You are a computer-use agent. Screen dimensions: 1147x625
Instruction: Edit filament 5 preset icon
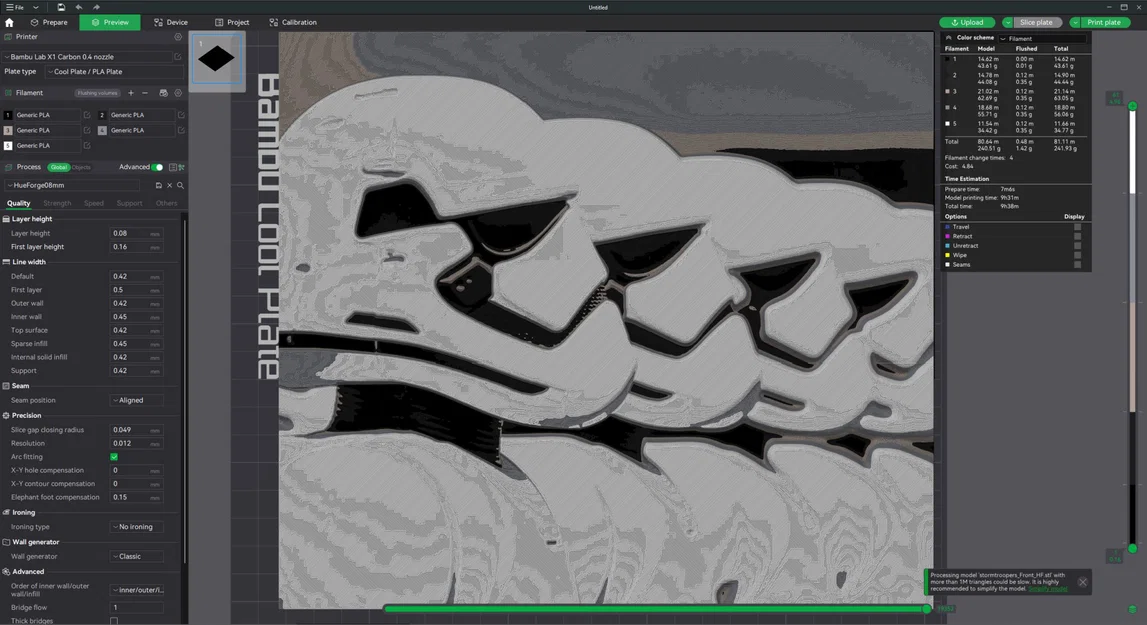(x=87, y=146)
